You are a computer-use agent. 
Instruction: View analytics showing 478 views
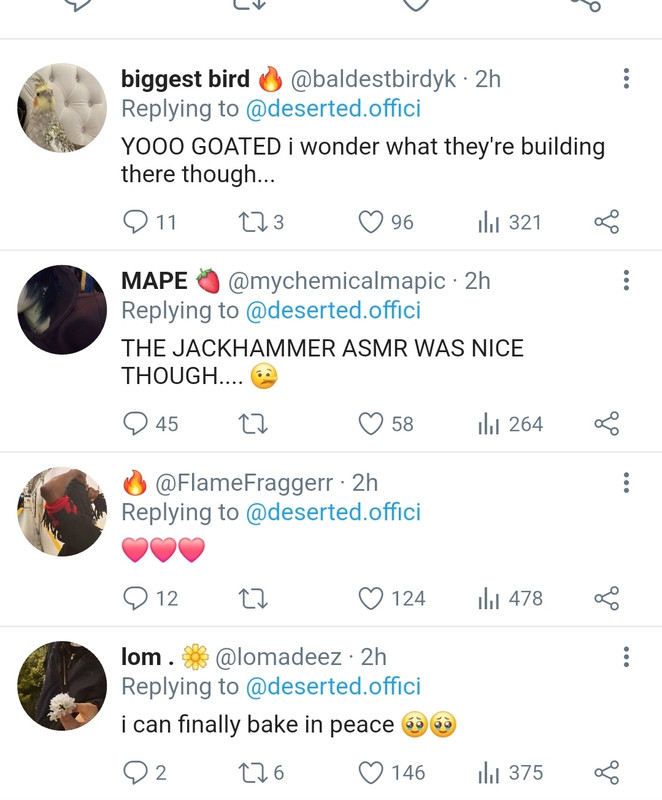(510, 598)
